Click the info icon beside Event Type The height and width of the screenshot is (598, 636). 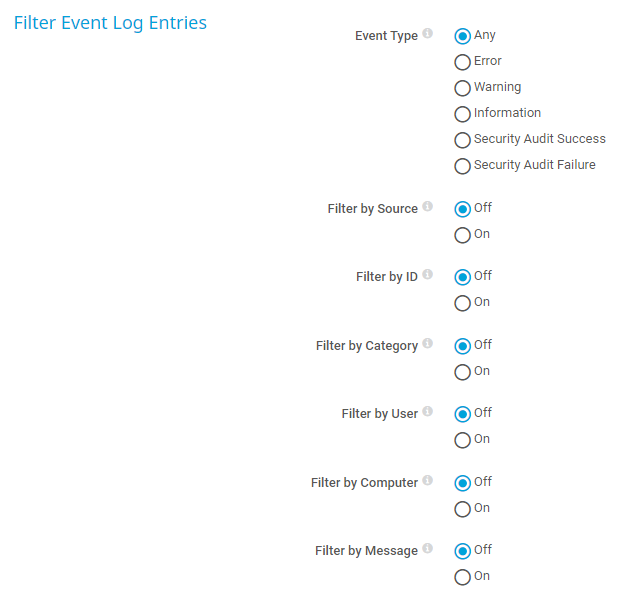(428, 34)
